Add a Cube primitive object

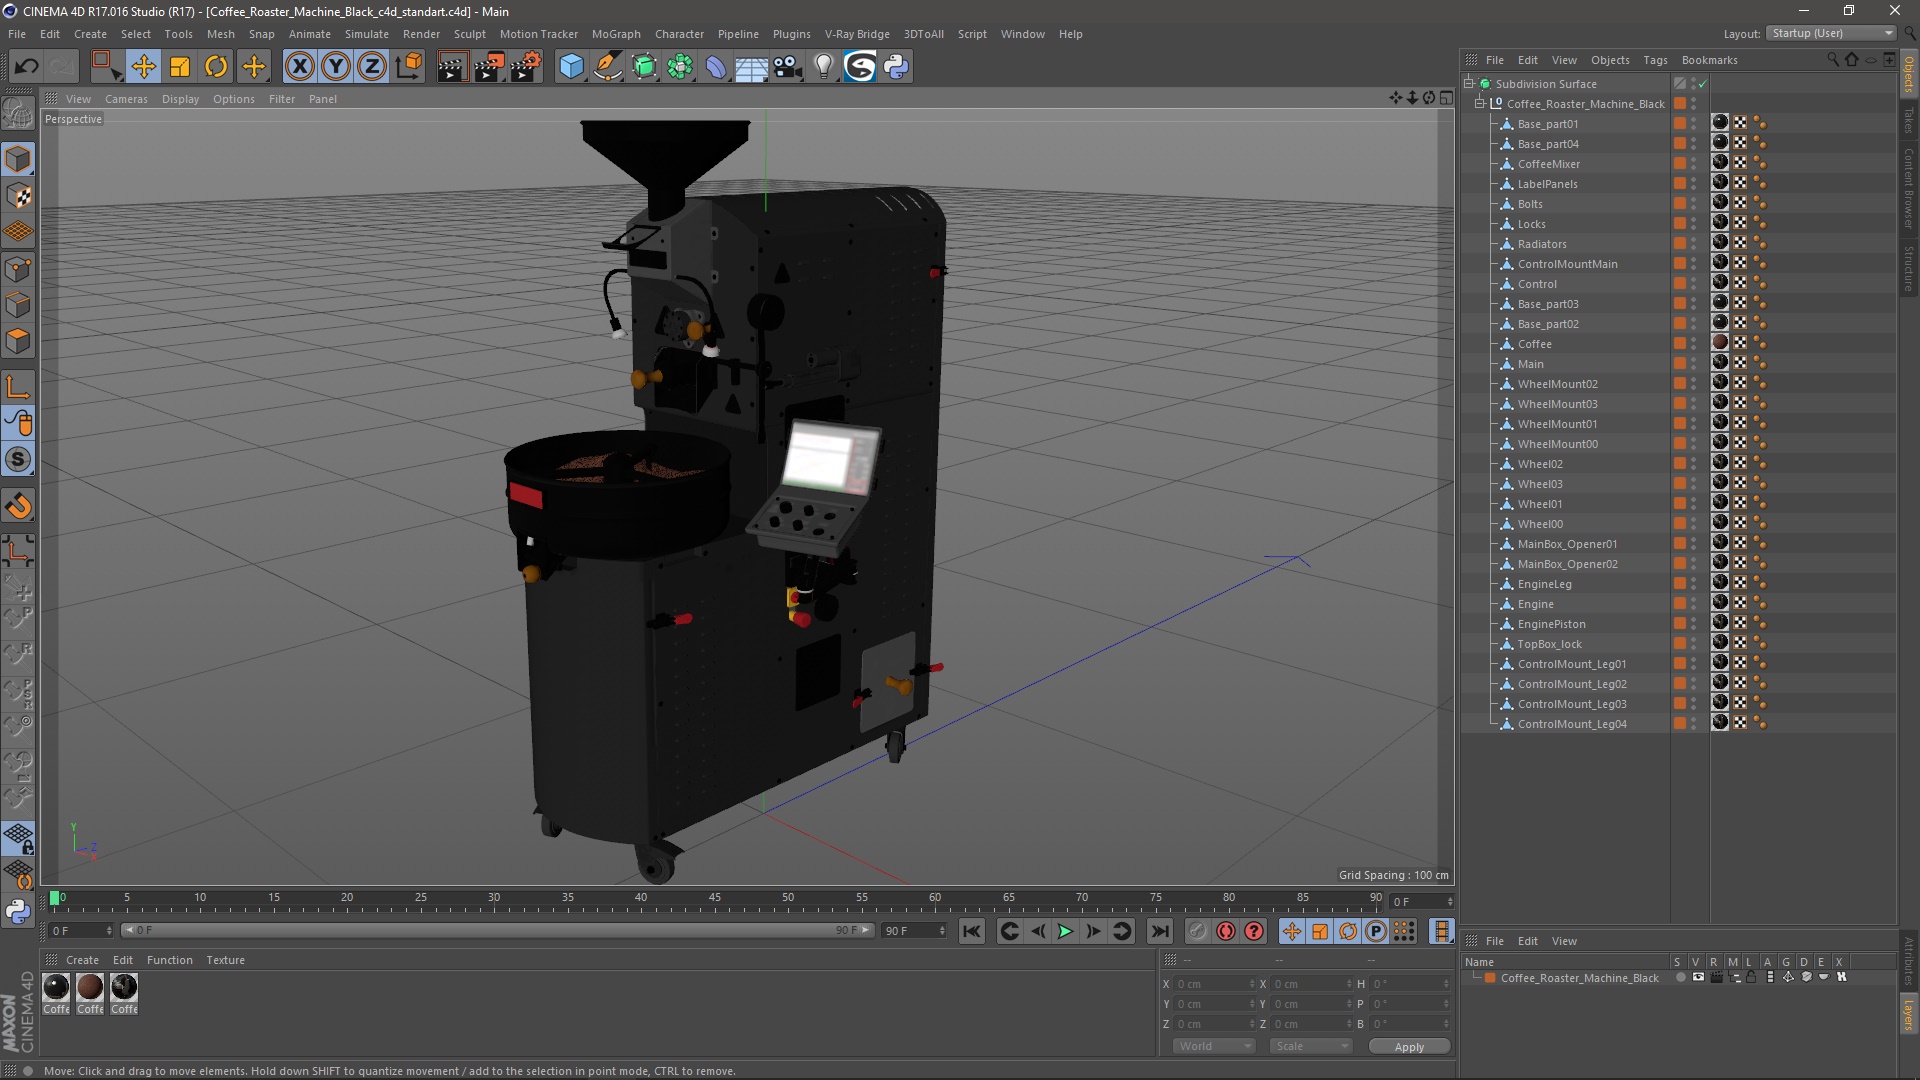tap(571, 67)
